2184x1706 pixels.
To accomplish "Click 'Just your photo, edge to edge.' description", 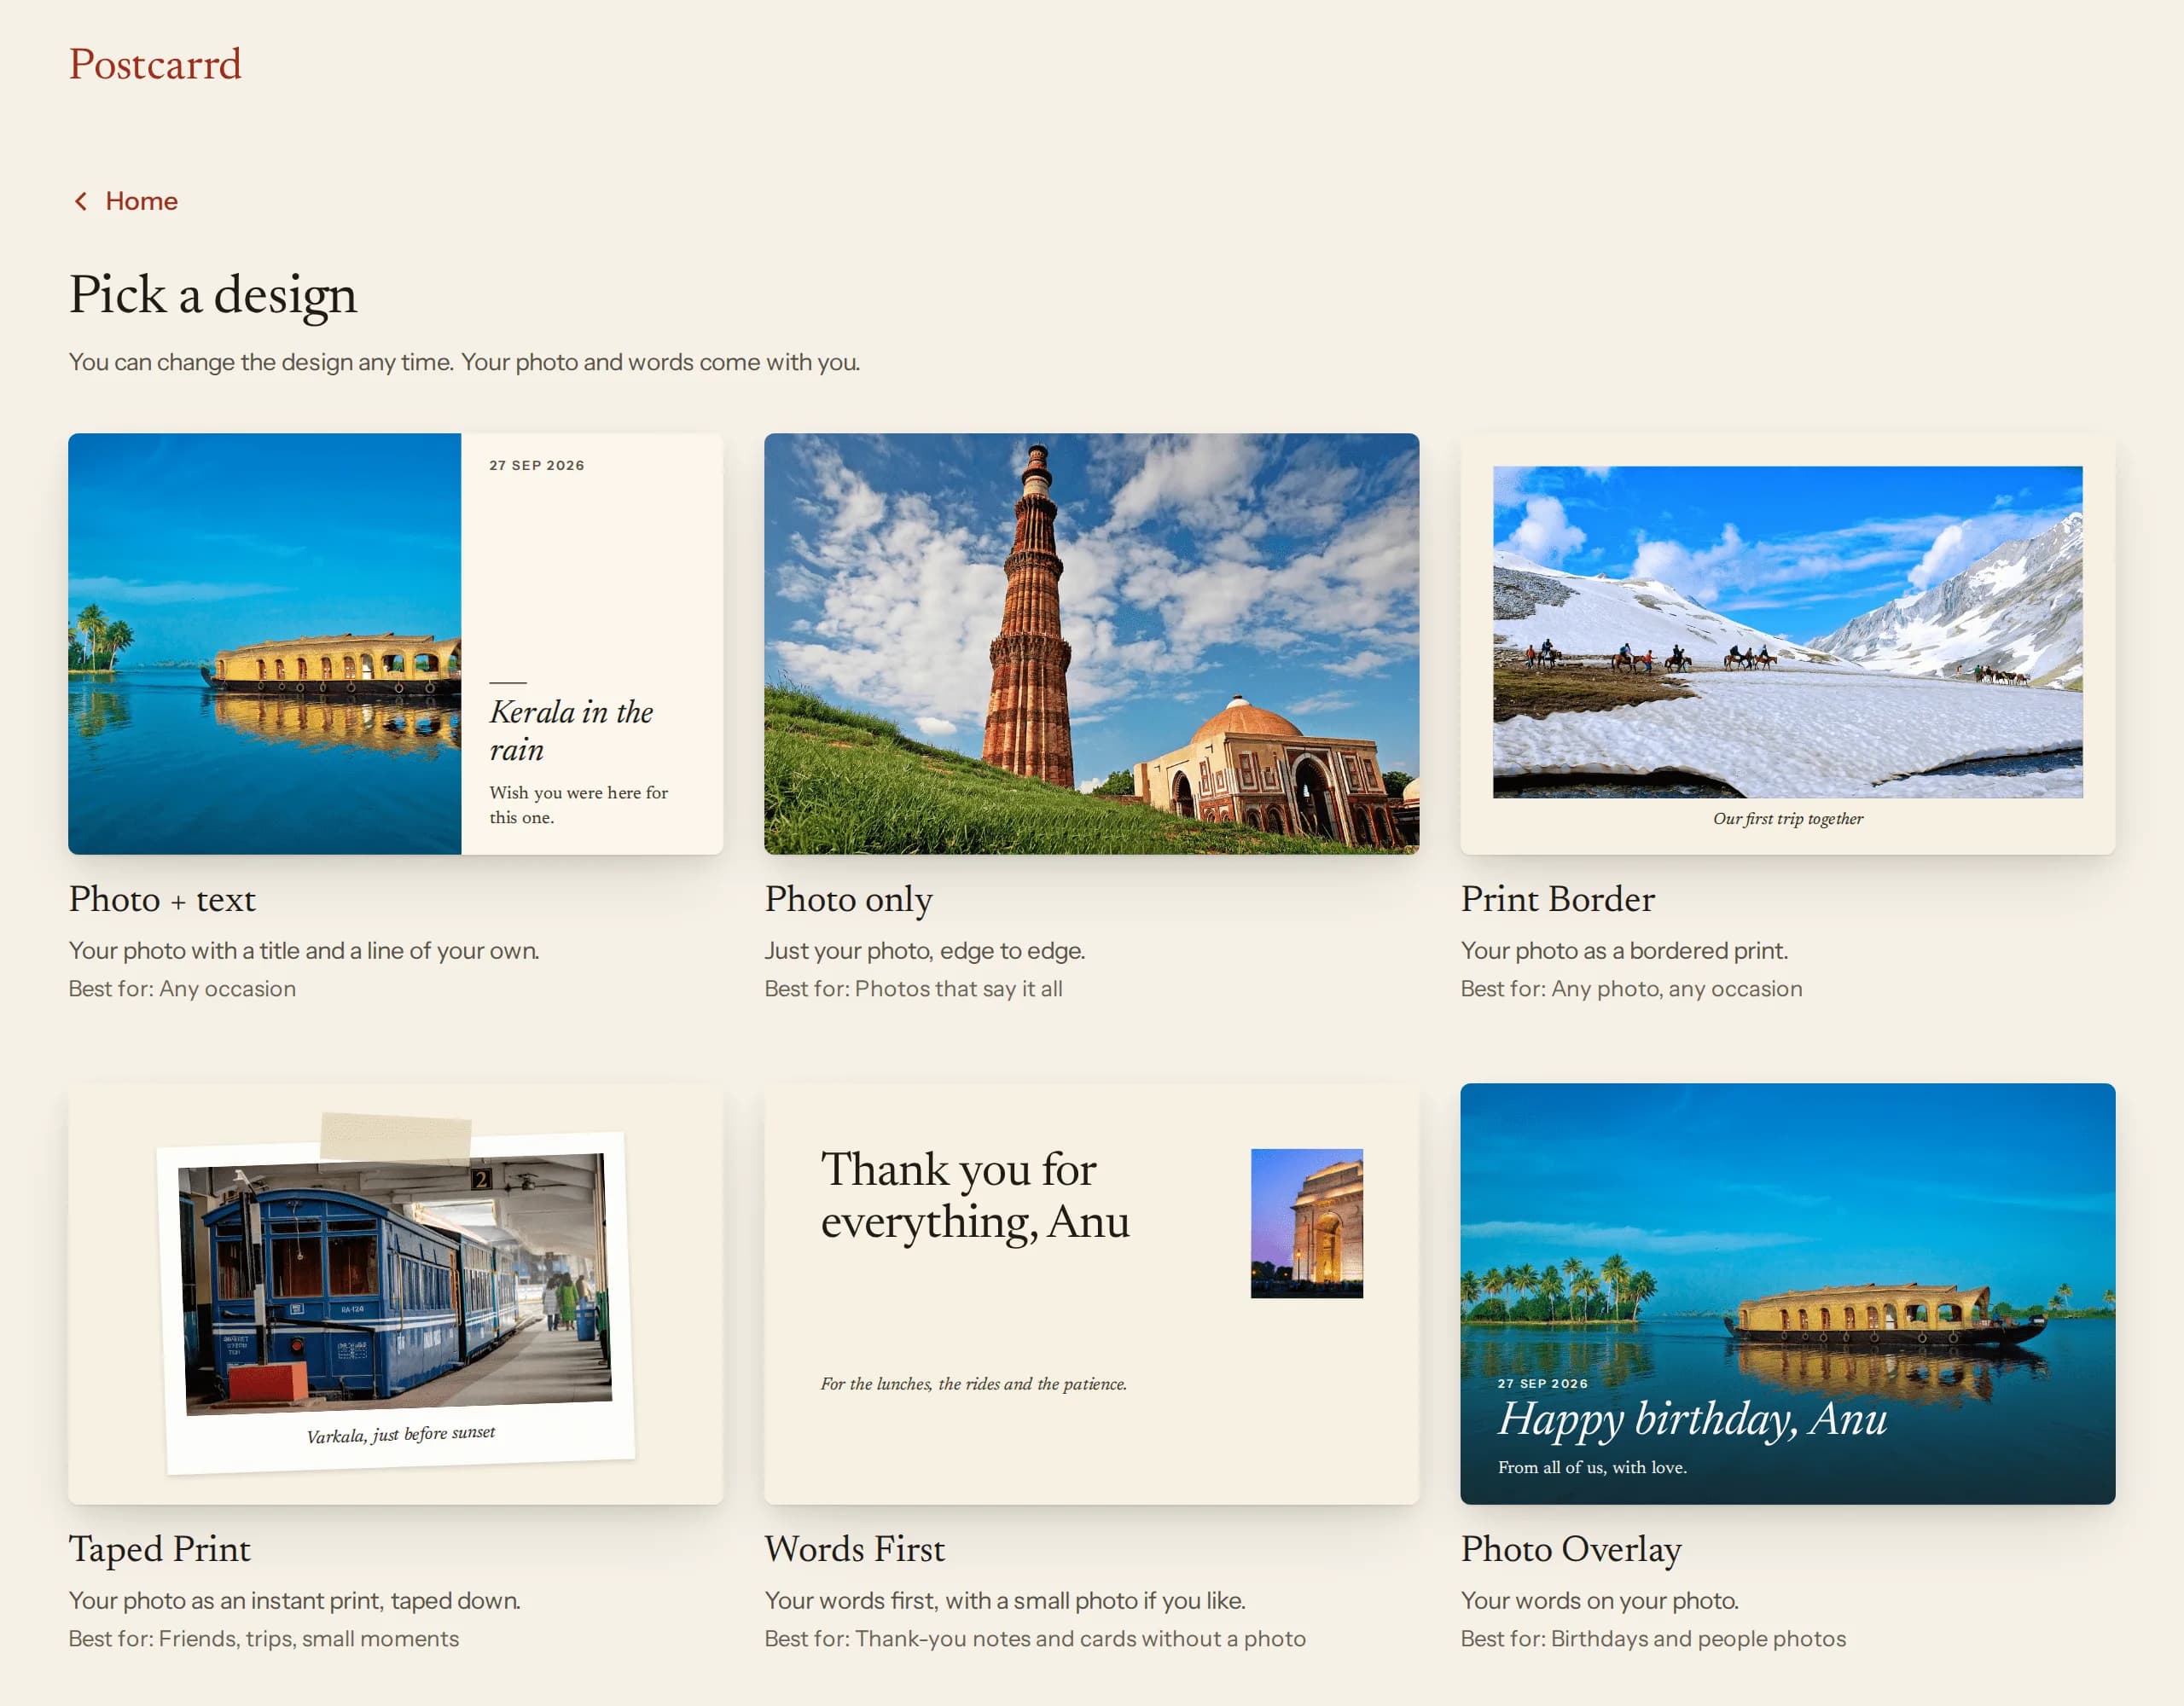I will (925, 950).
